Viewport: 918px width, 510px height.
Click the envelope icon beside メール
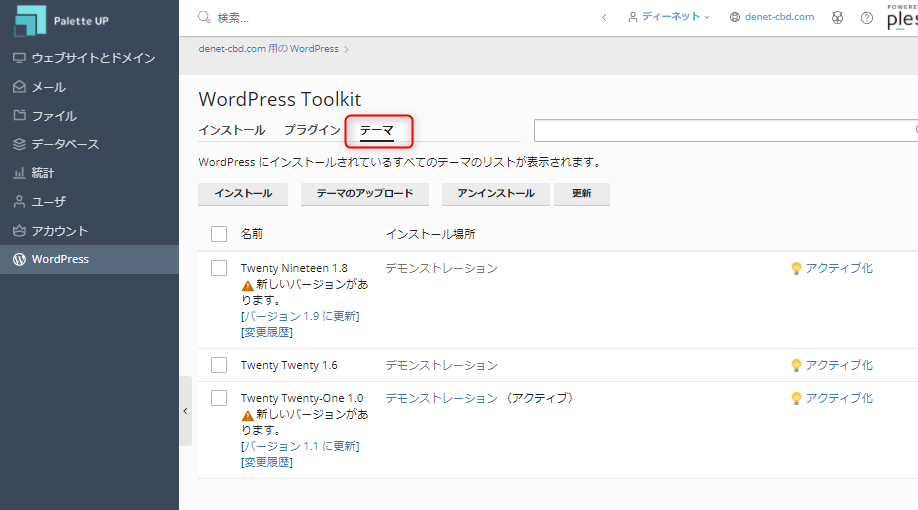pyautogui.click(x=19, y=87)
